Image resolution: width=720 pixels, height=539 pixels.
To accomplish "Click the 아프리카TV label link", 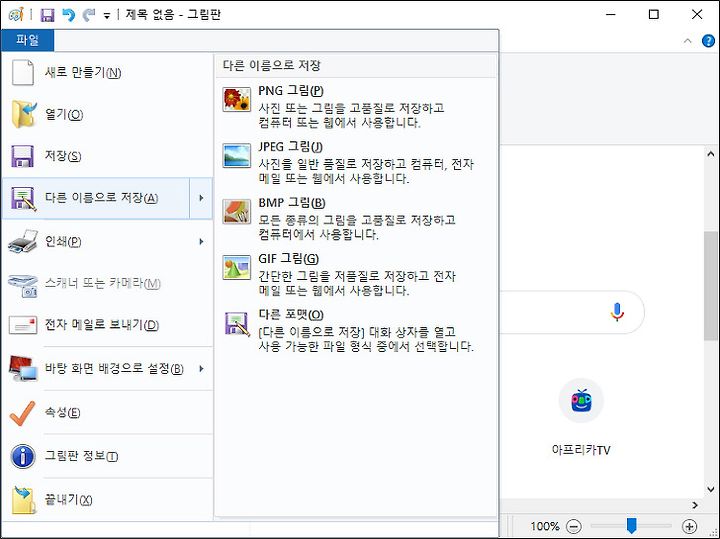I will 581,450.
